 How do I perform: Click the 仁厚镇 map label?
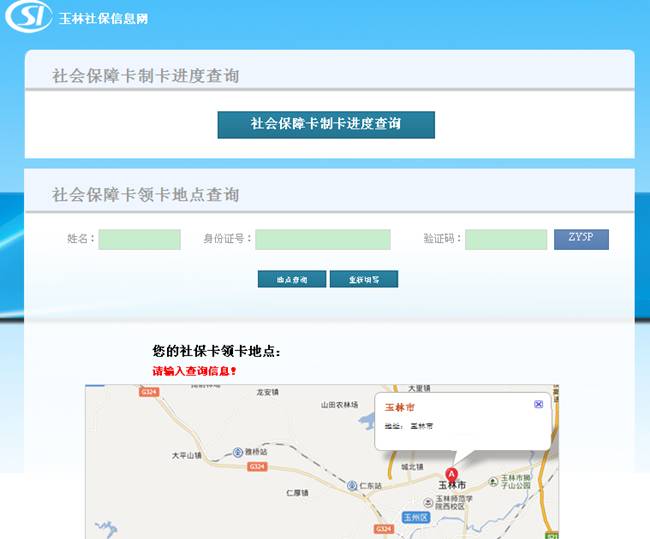[x=297, y=493]
